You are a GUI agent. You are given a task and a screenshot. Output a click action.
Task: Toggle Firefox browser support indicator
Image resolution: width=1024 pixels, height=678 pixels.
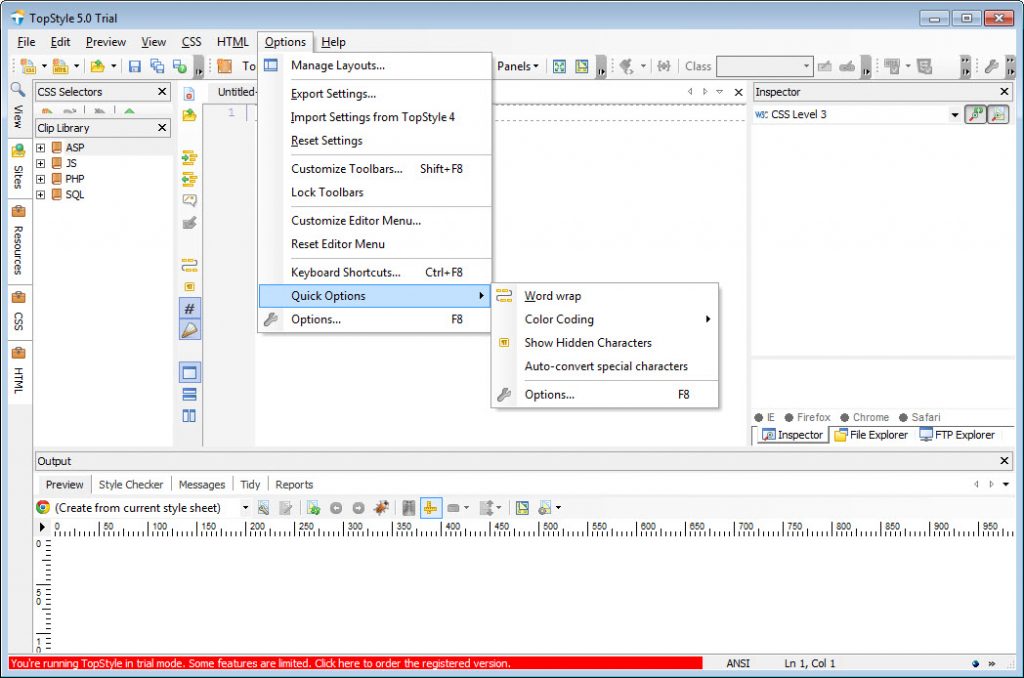coord(807,417)
